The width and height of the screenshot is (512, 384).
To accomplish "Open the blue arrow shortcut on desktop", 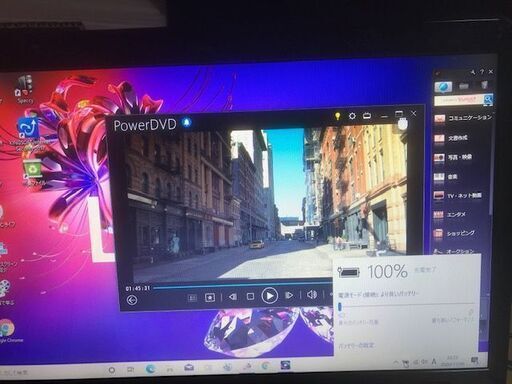I will click(x=29, y=128).
